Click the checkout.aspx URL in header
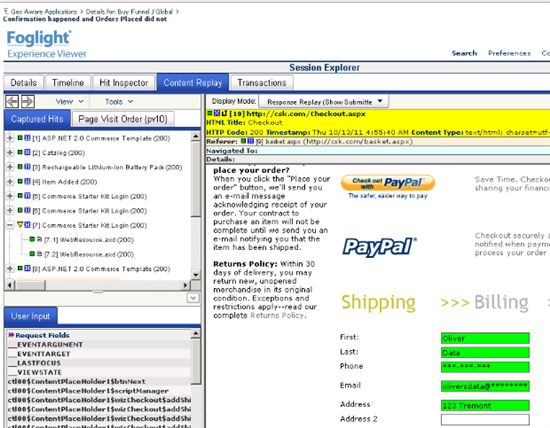The image size is (550, 428). point(306,114)
